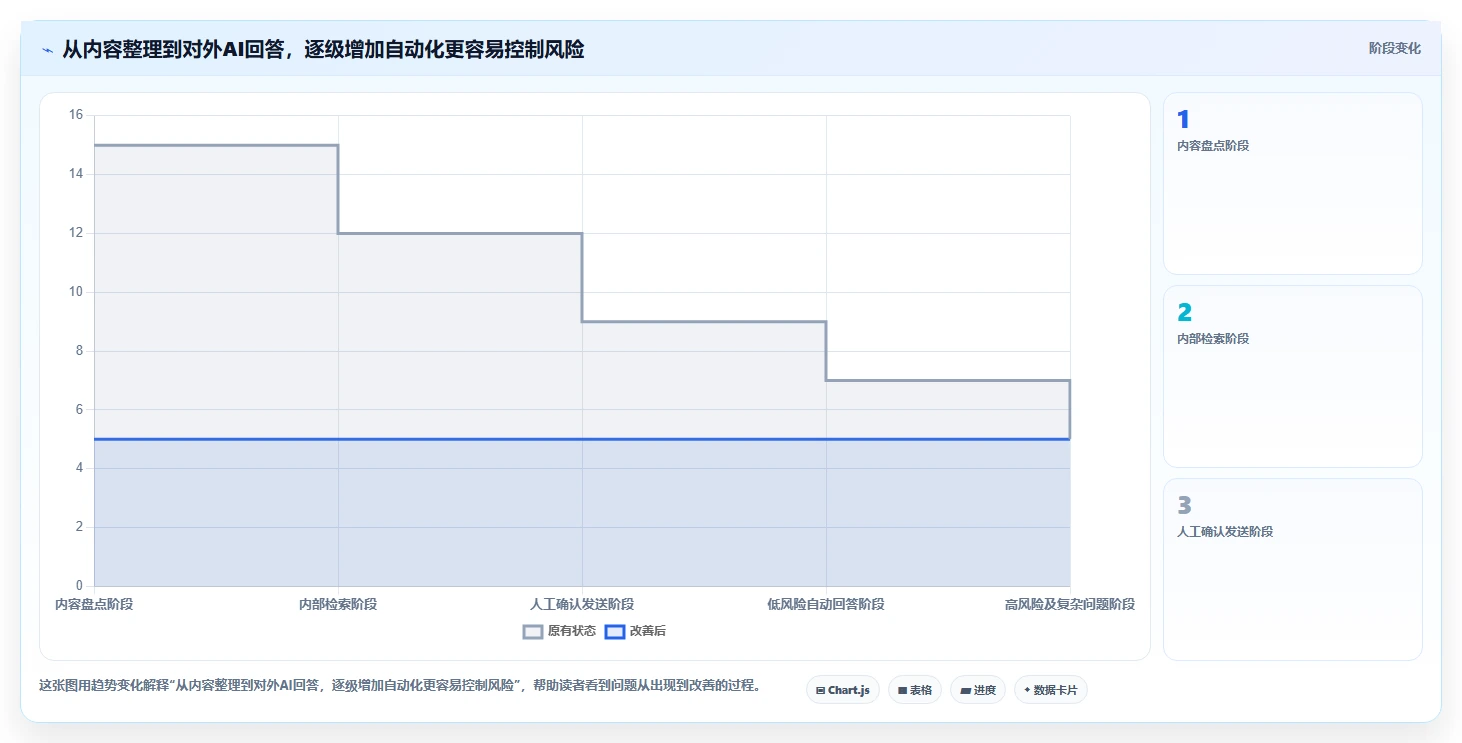Image resolution: width=1462 pixels, height=743 pixels.
Task: Click the 进度 tag
Action: 978,690
